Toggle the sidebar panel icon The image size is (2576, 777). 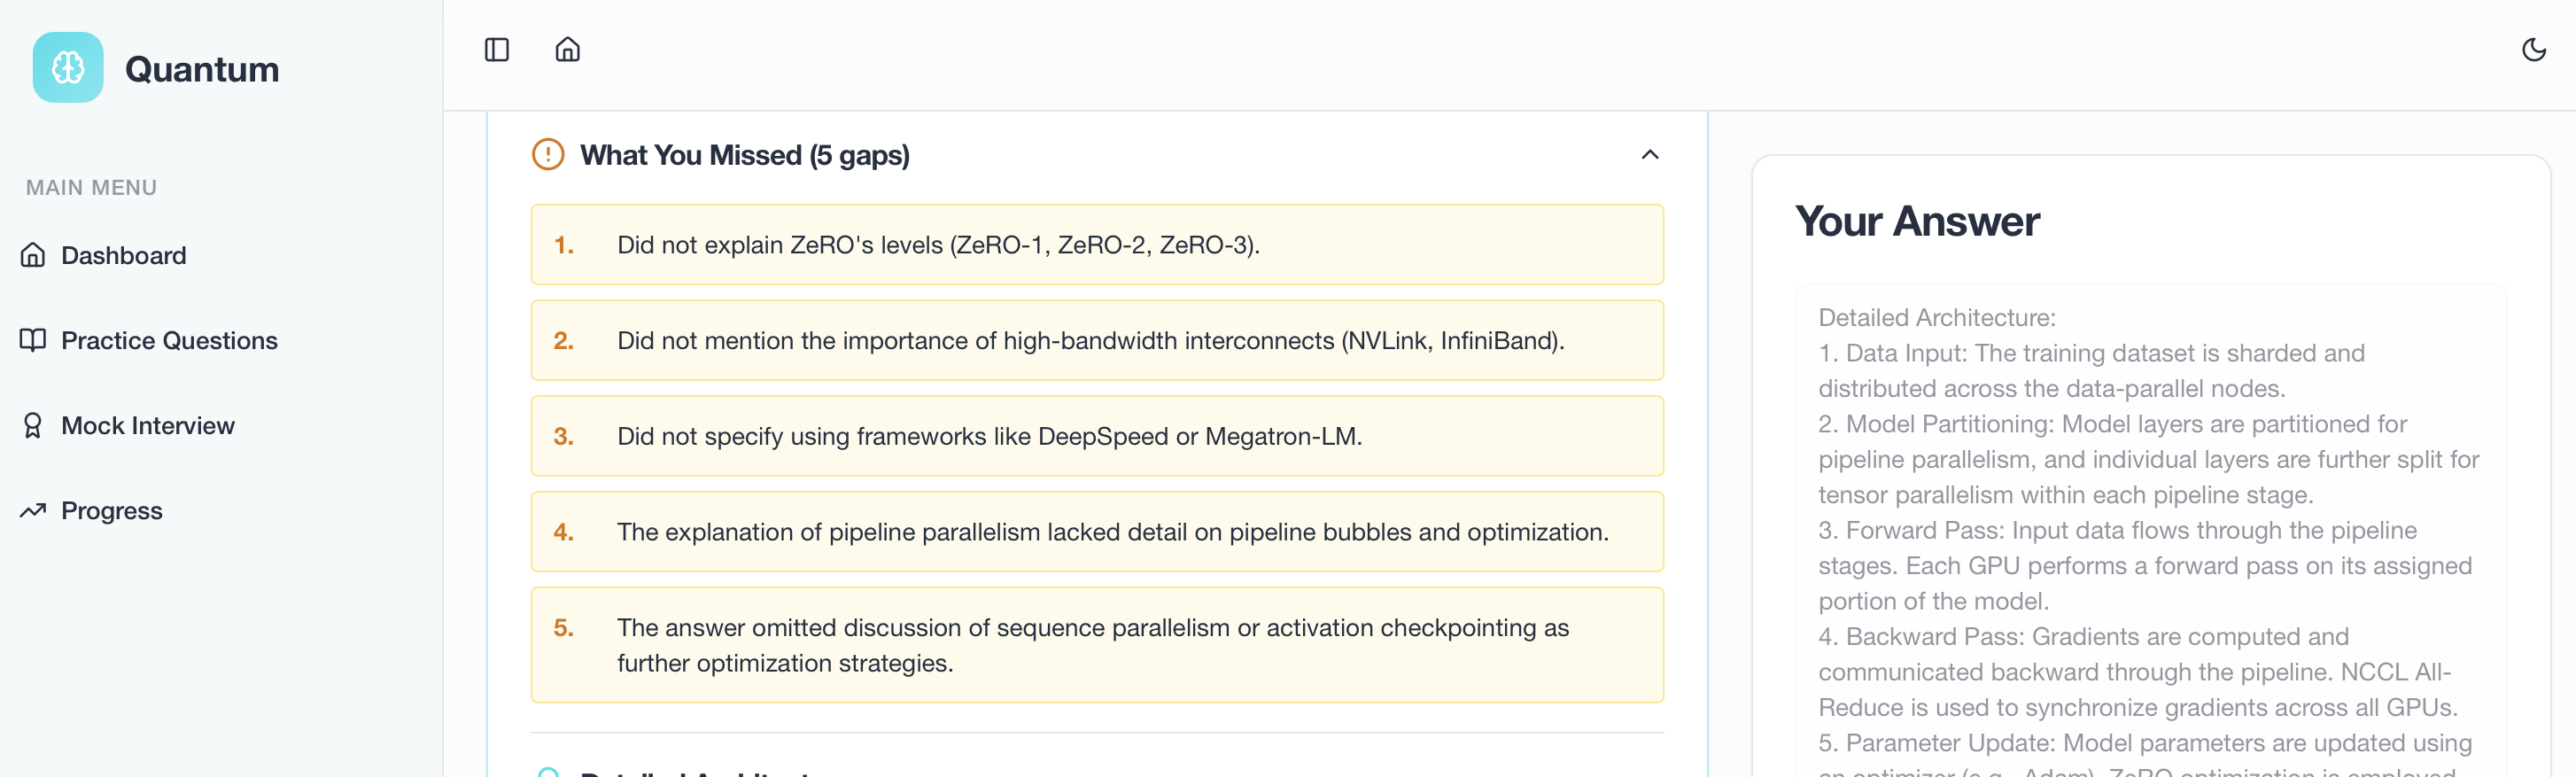[496, 50]
